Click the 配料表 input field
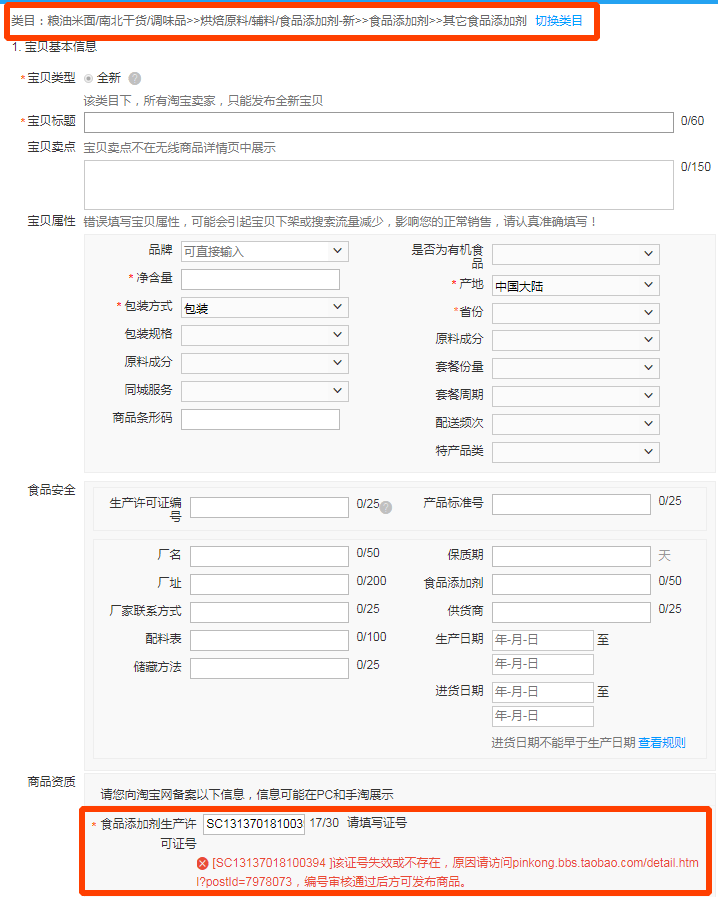Viewport: 718px width, 897px height. 269,641
